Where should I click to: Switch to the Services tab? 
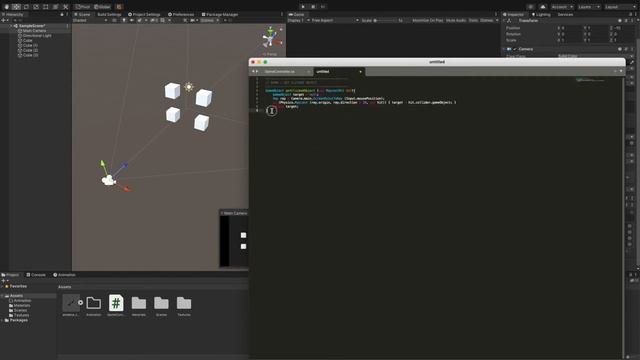(x=565, y=14)
